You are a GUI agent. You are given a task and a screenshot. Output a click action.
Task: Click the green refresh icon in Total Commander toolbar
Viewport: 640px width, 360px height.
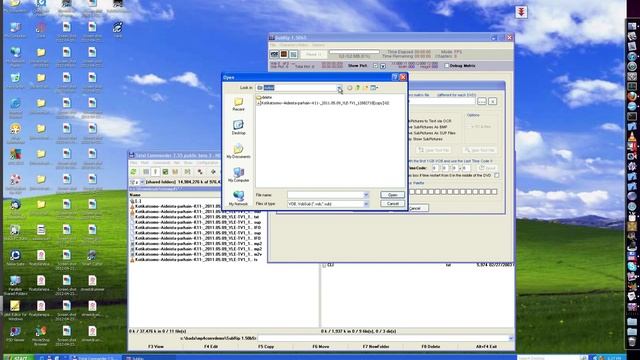(133, 172)
